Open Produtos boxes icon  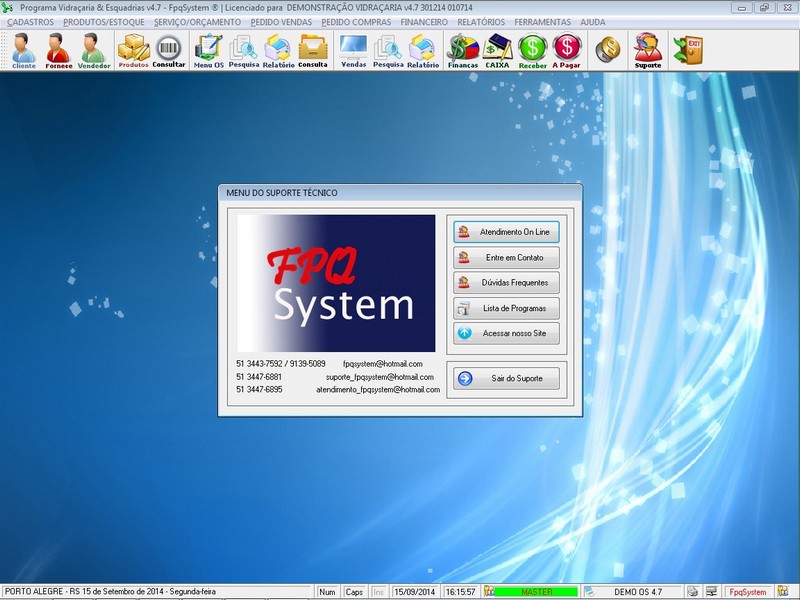133,50
